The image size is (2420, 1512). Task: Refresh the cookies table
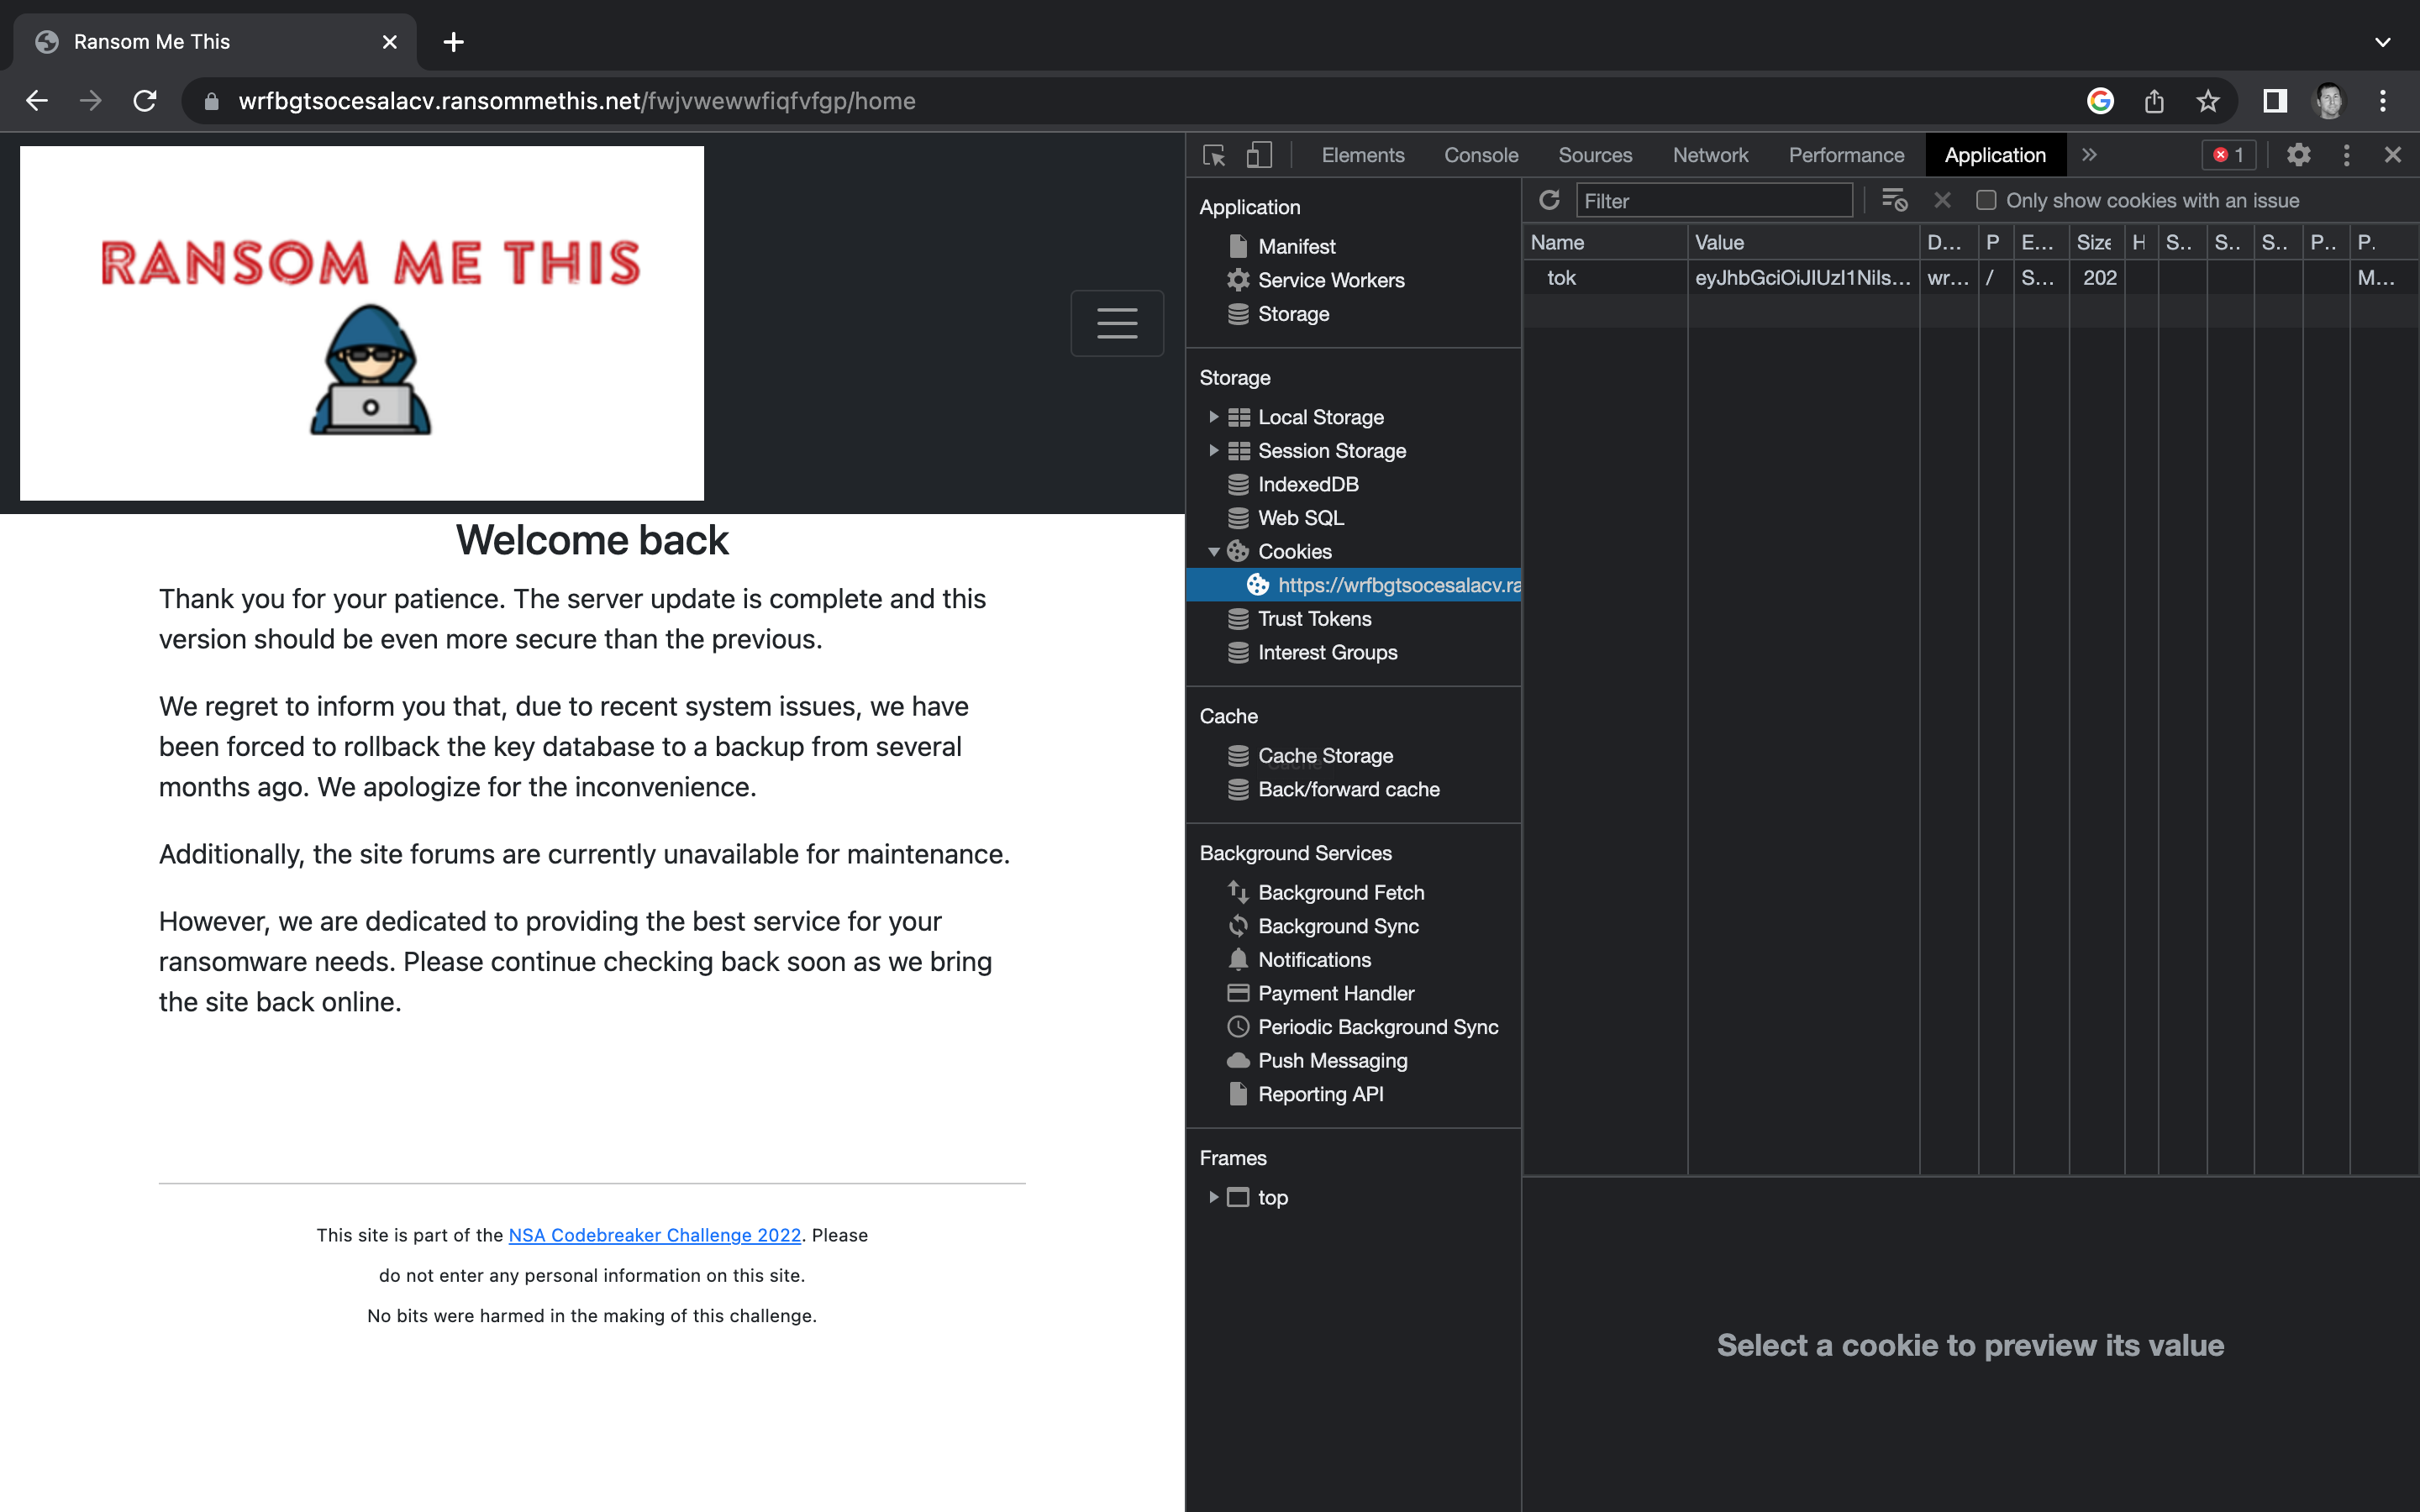(1549, 200)
